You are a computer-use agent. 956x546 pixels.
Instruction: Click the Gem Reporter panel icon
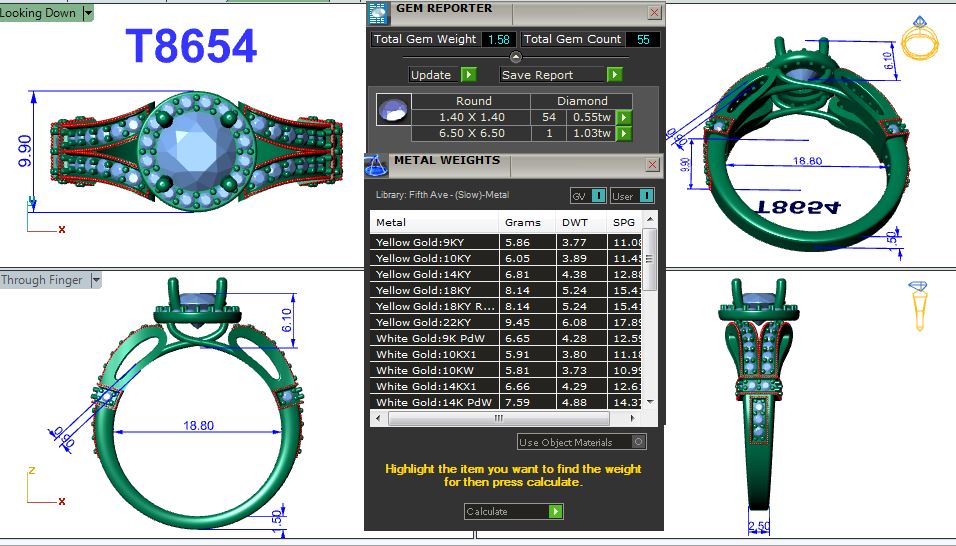(378, 12)
